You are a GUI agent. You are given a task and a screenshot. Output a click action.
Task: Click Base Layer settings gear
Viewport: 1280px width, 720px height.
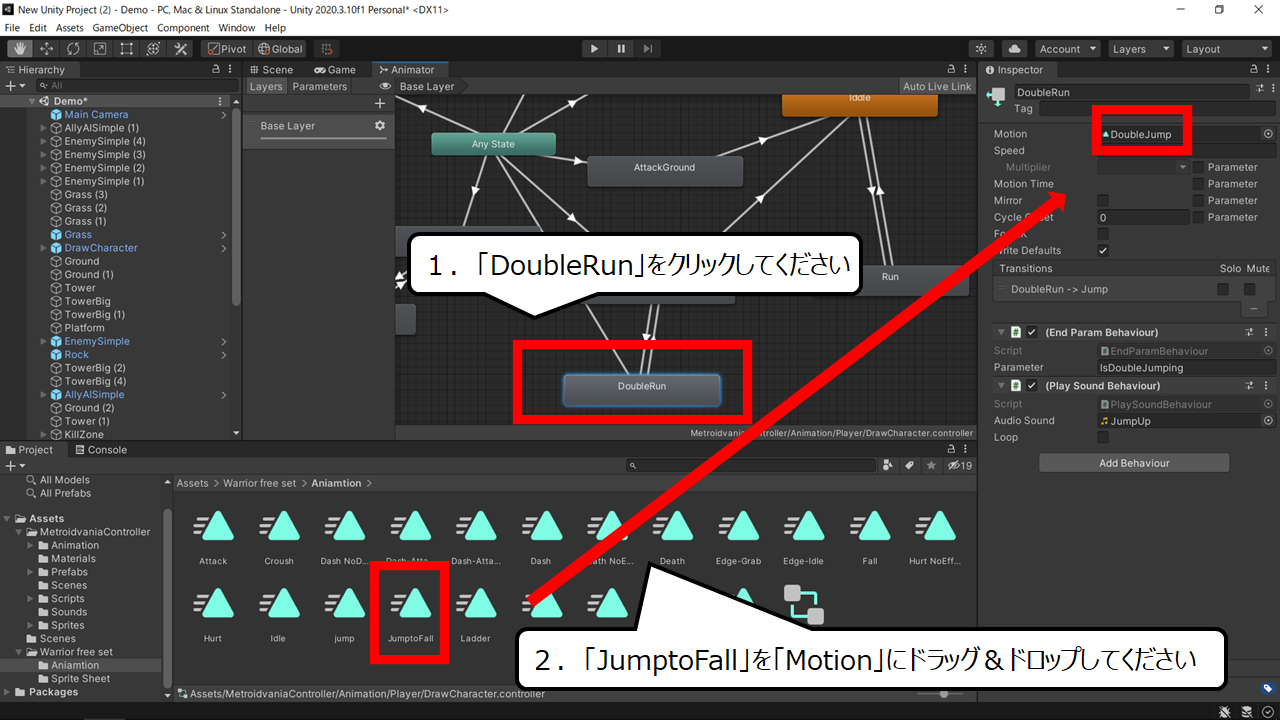[x=379, y=126]
